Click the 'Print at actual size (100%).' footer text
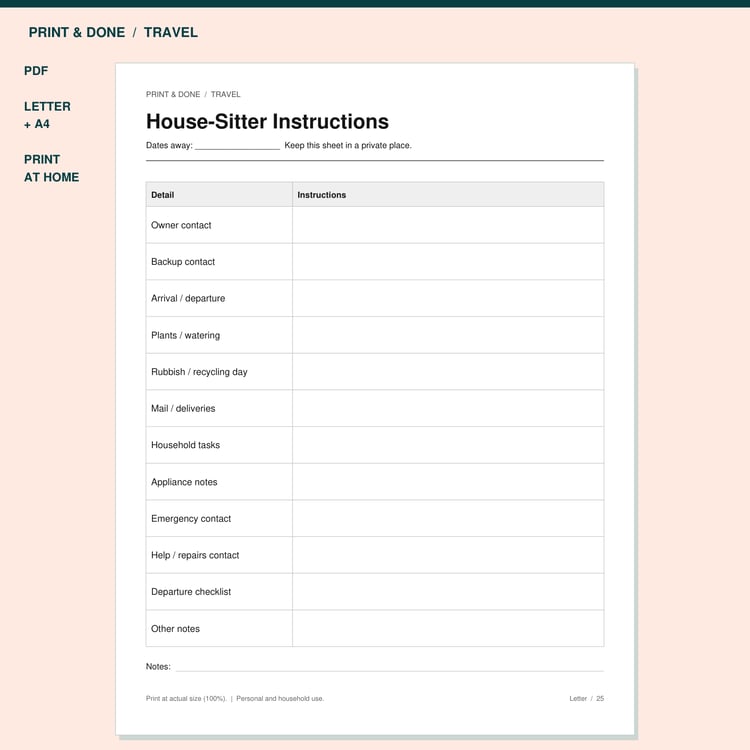The height and width of the screenshot is (750, 750). tap(186, 699)
